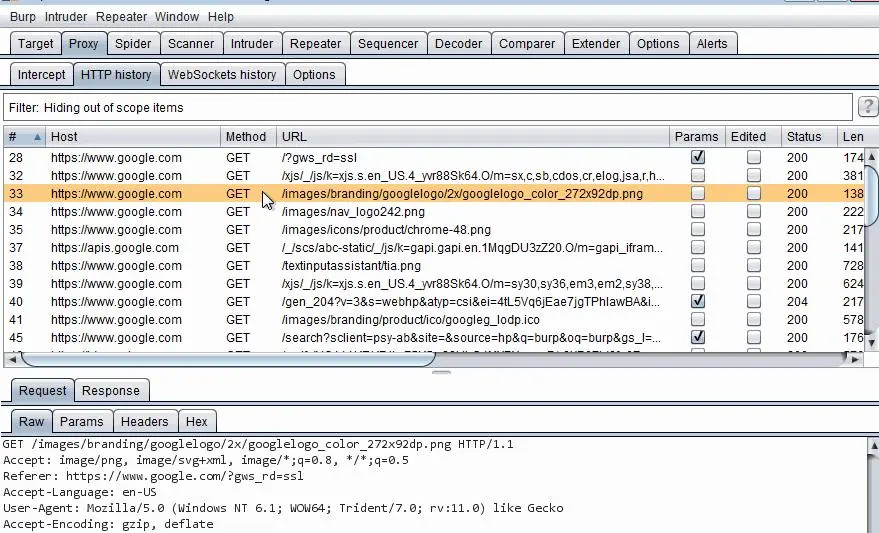Click the table scrollbar down arrow

coord(872,342)
